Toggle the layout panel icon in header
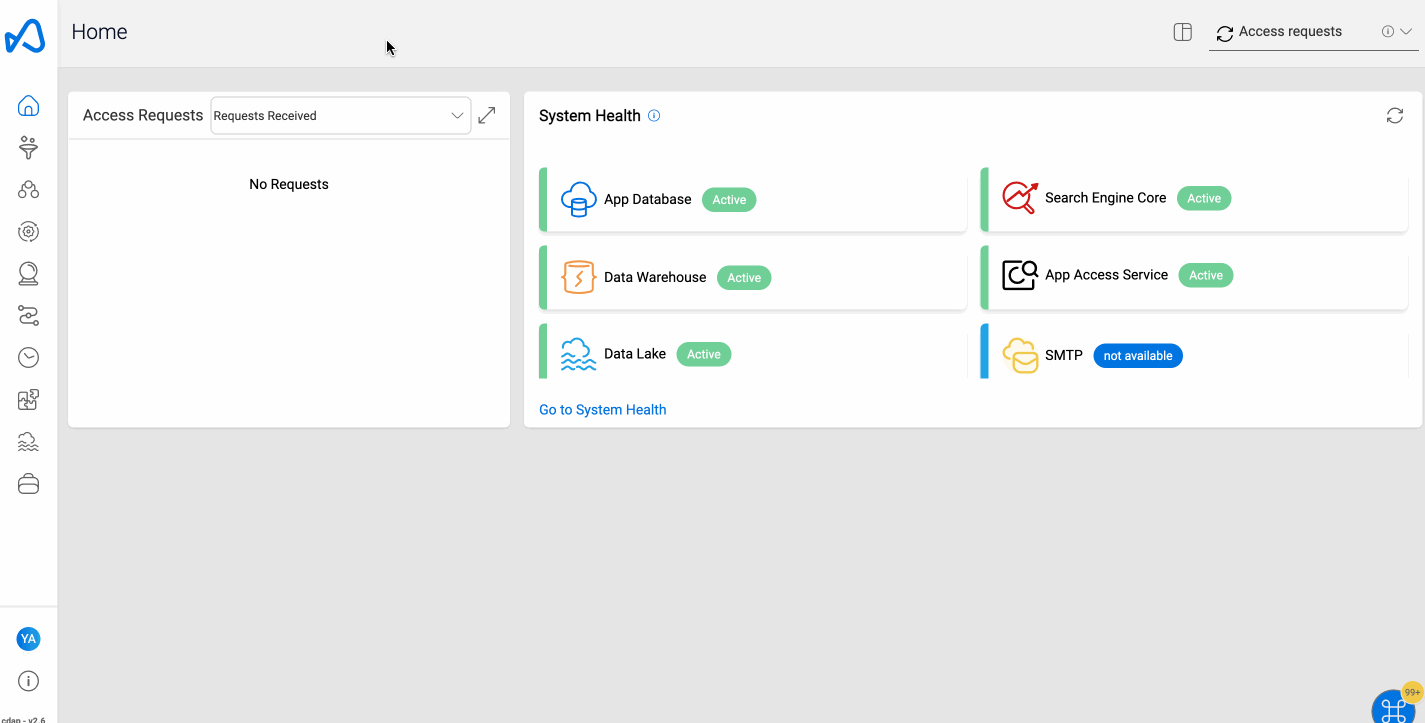 click(x=1182, y=32)
